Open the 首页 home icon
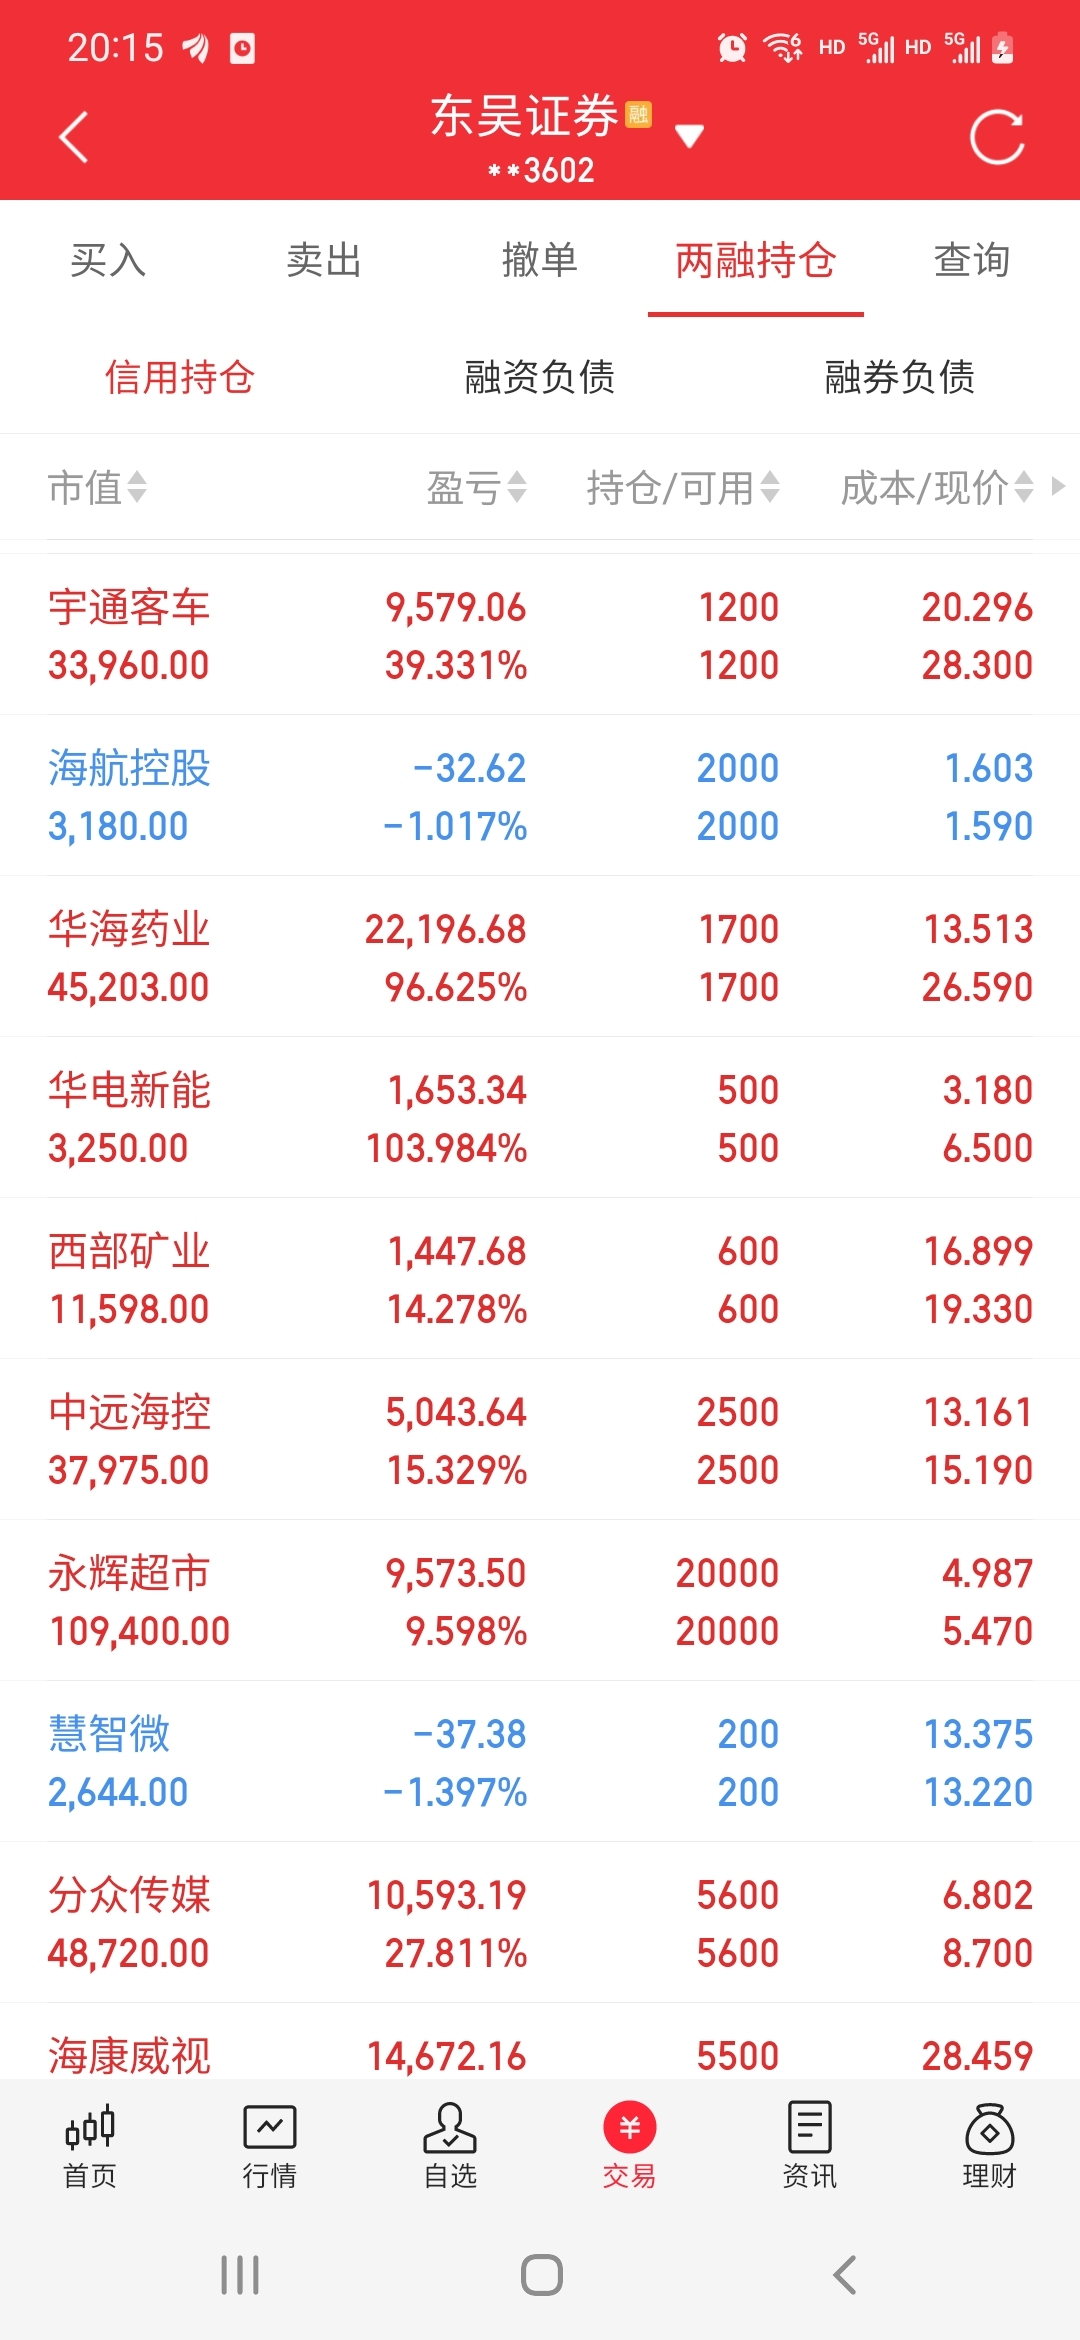 click(90, 2146)
